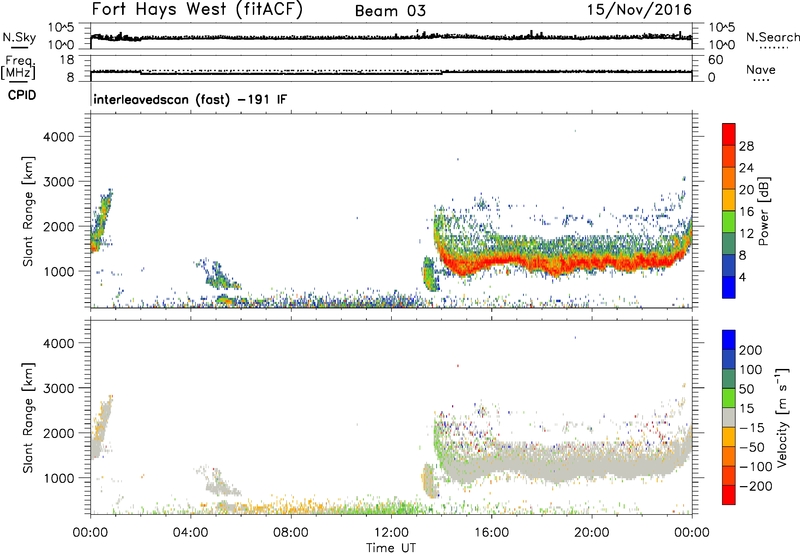Click the 'Freq. [MHz]' axis label
The width and height of the screenshot is (800, 554).
[19, 68]
